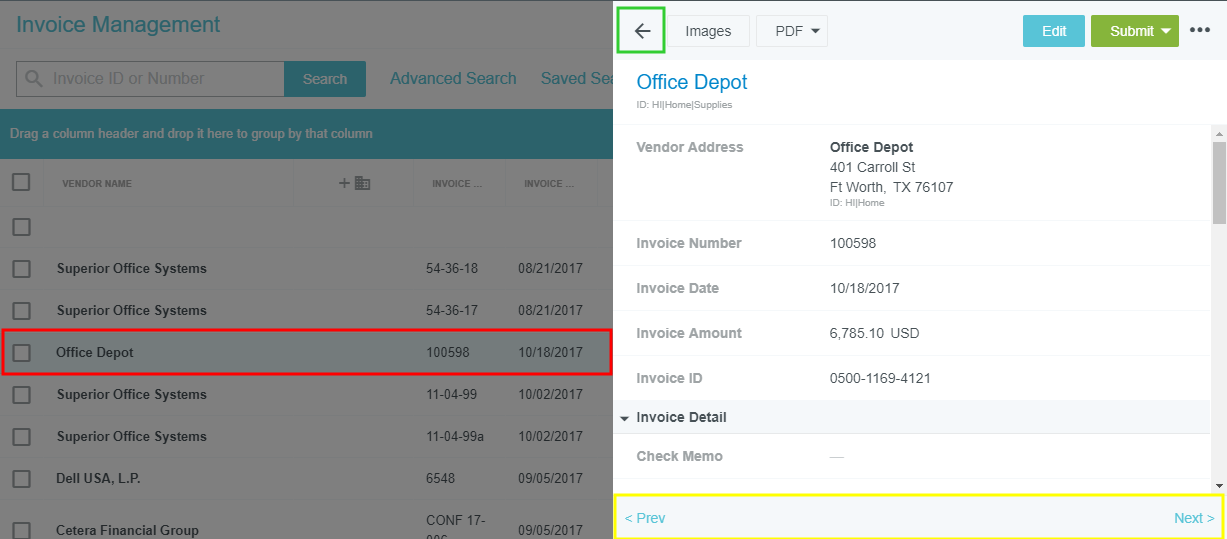Open the Submit dropdown arrow
This screenshot has width=1227, height=539.
tap(1166, 31)
